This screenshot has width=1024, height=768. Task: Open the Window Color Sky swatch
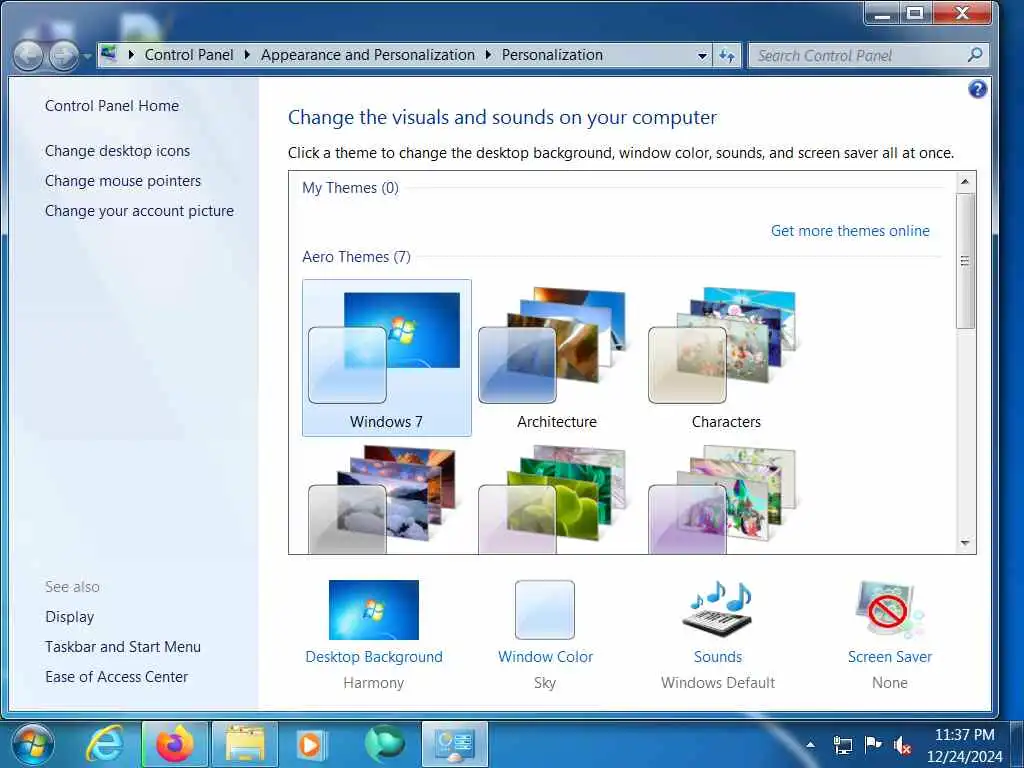pos(545,609)
